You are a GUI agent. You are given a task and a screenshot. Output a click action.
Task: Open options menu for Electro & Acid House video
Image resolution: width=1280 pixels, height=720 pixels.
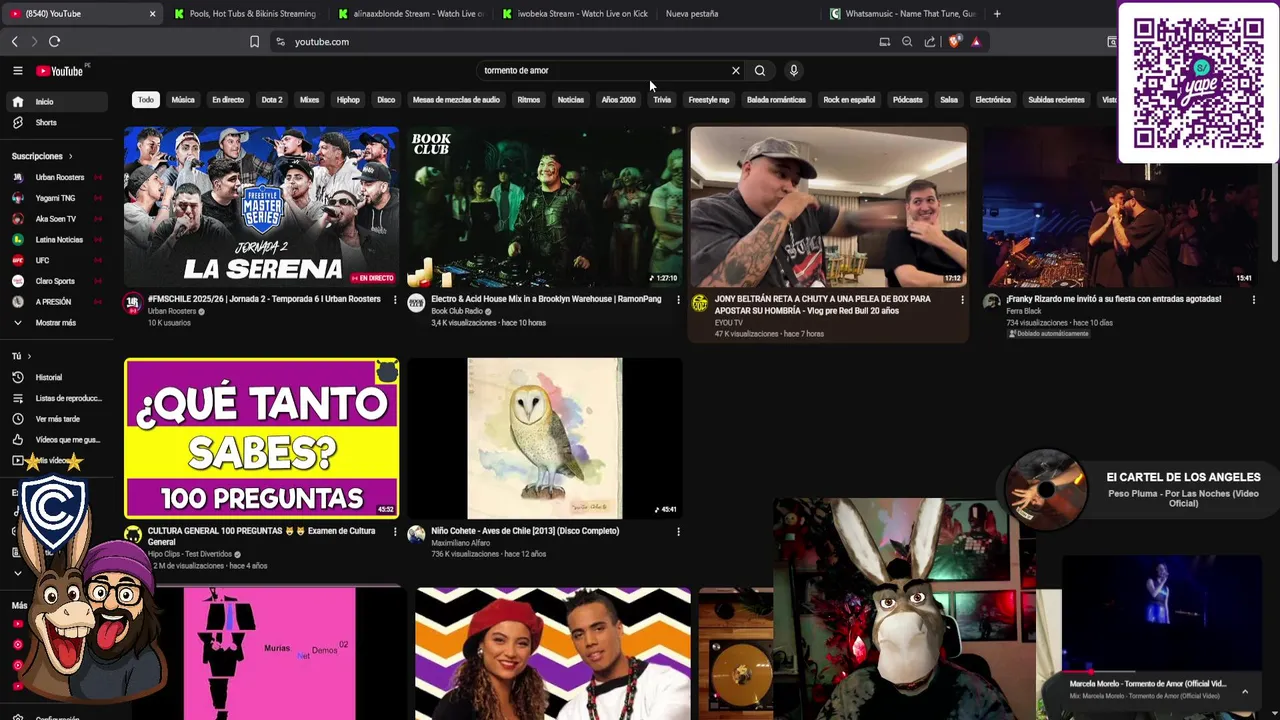679,299
